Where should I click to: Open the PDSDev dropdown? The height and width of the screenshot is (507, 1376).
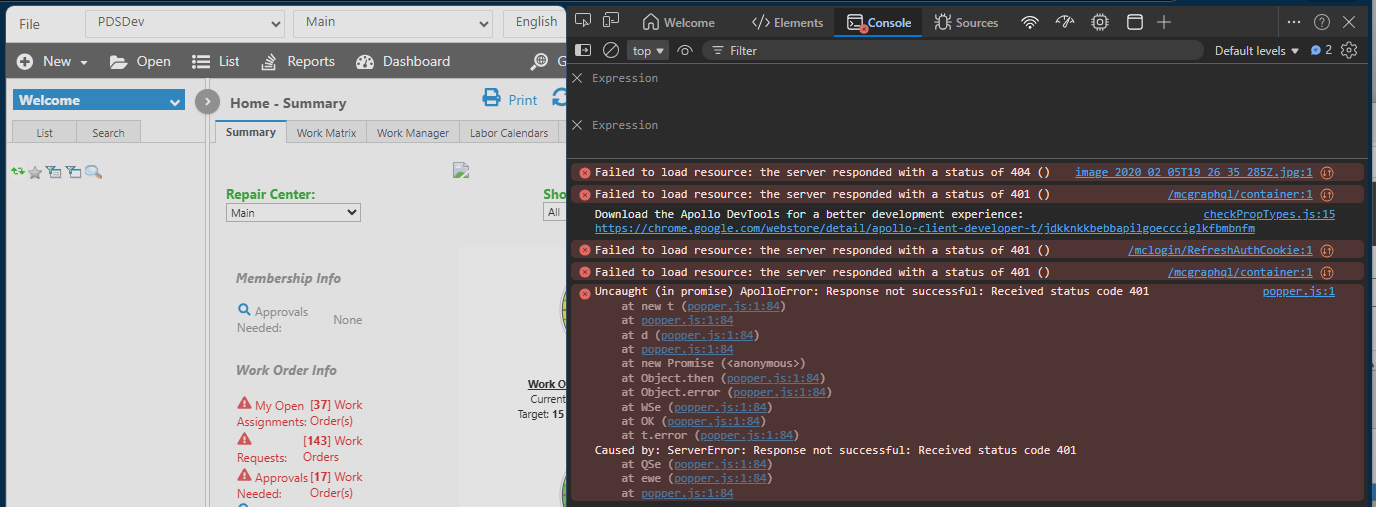click(x=185, y=23)
